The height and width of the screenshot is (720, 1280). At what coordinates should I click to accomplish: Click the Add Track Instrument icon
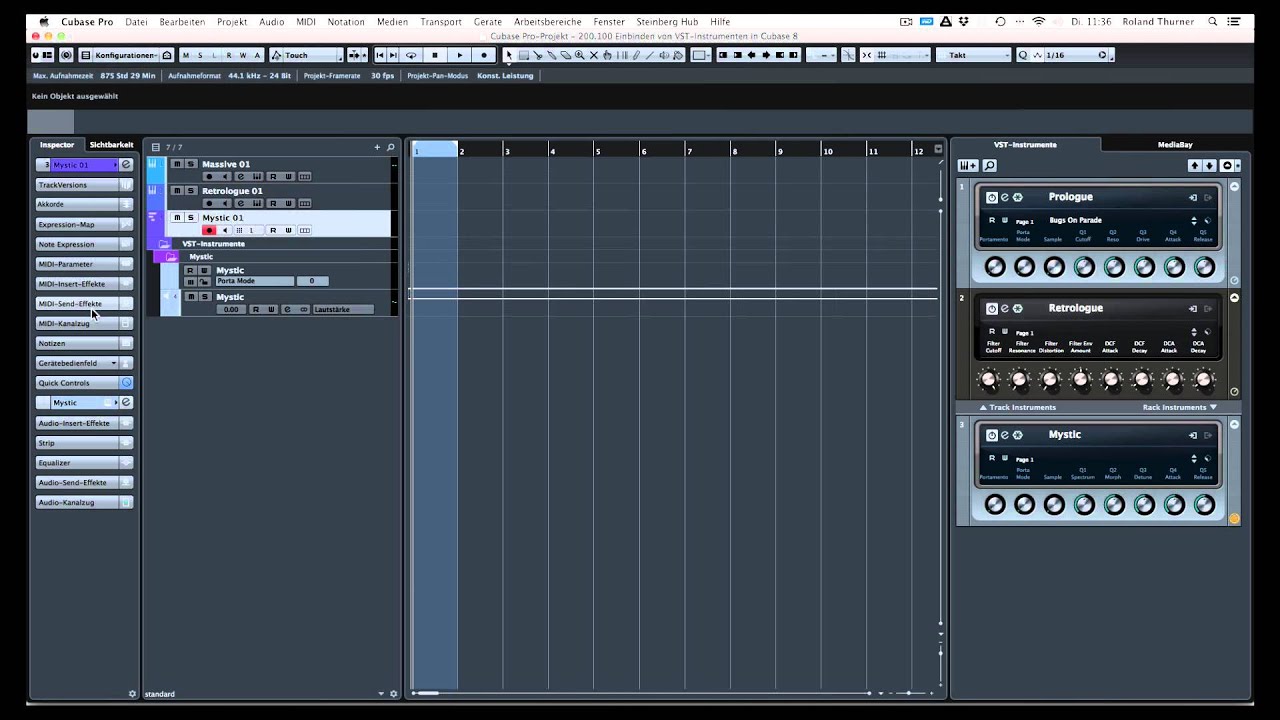pyautogui.click(x=968, y=165)
